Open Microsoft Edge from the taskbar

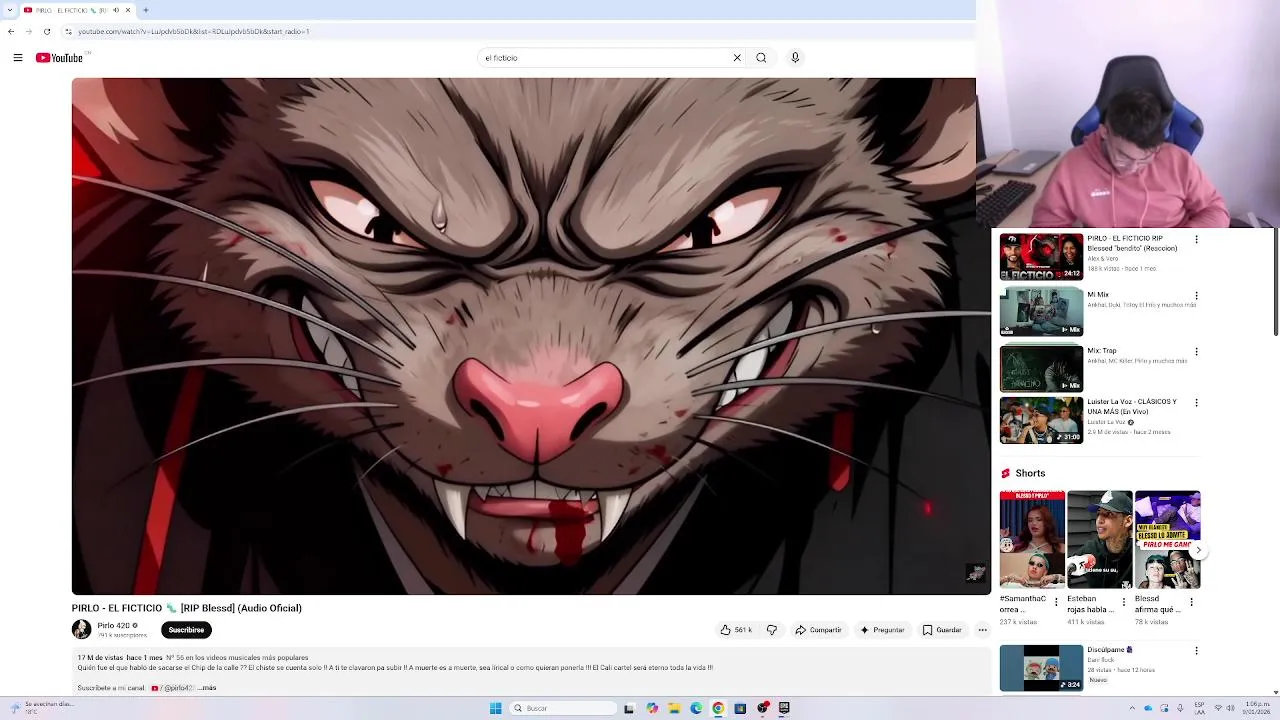696,708
